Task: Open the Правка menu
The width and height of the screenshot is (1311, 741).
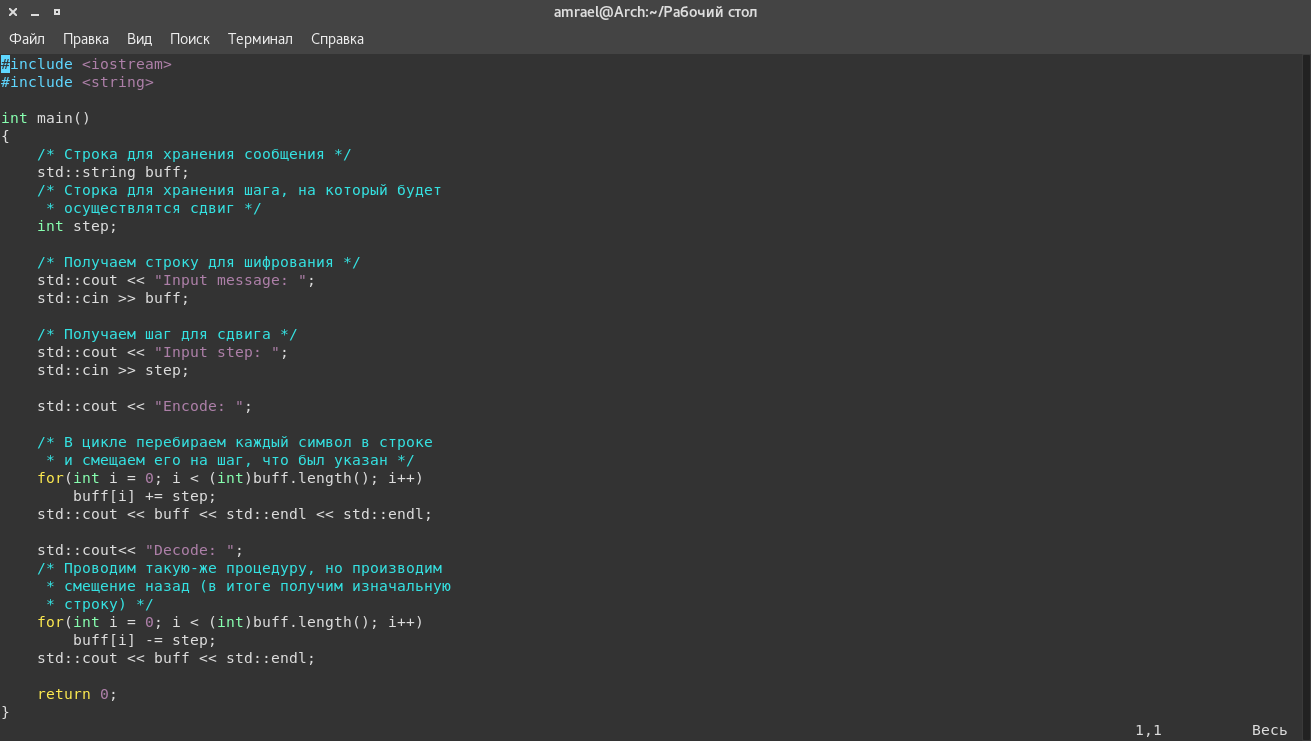Action: pos(86,39)
